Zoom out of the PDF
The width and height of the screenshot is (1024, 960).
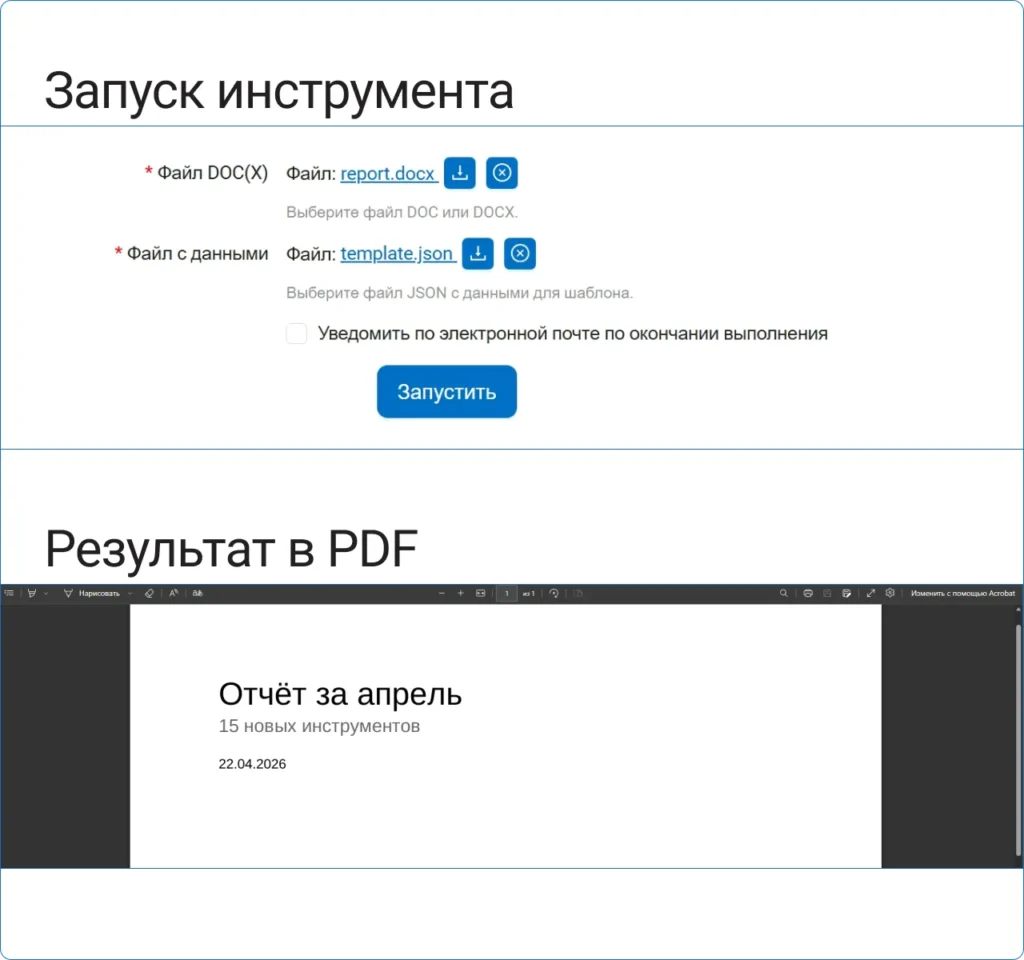[442, 594]
